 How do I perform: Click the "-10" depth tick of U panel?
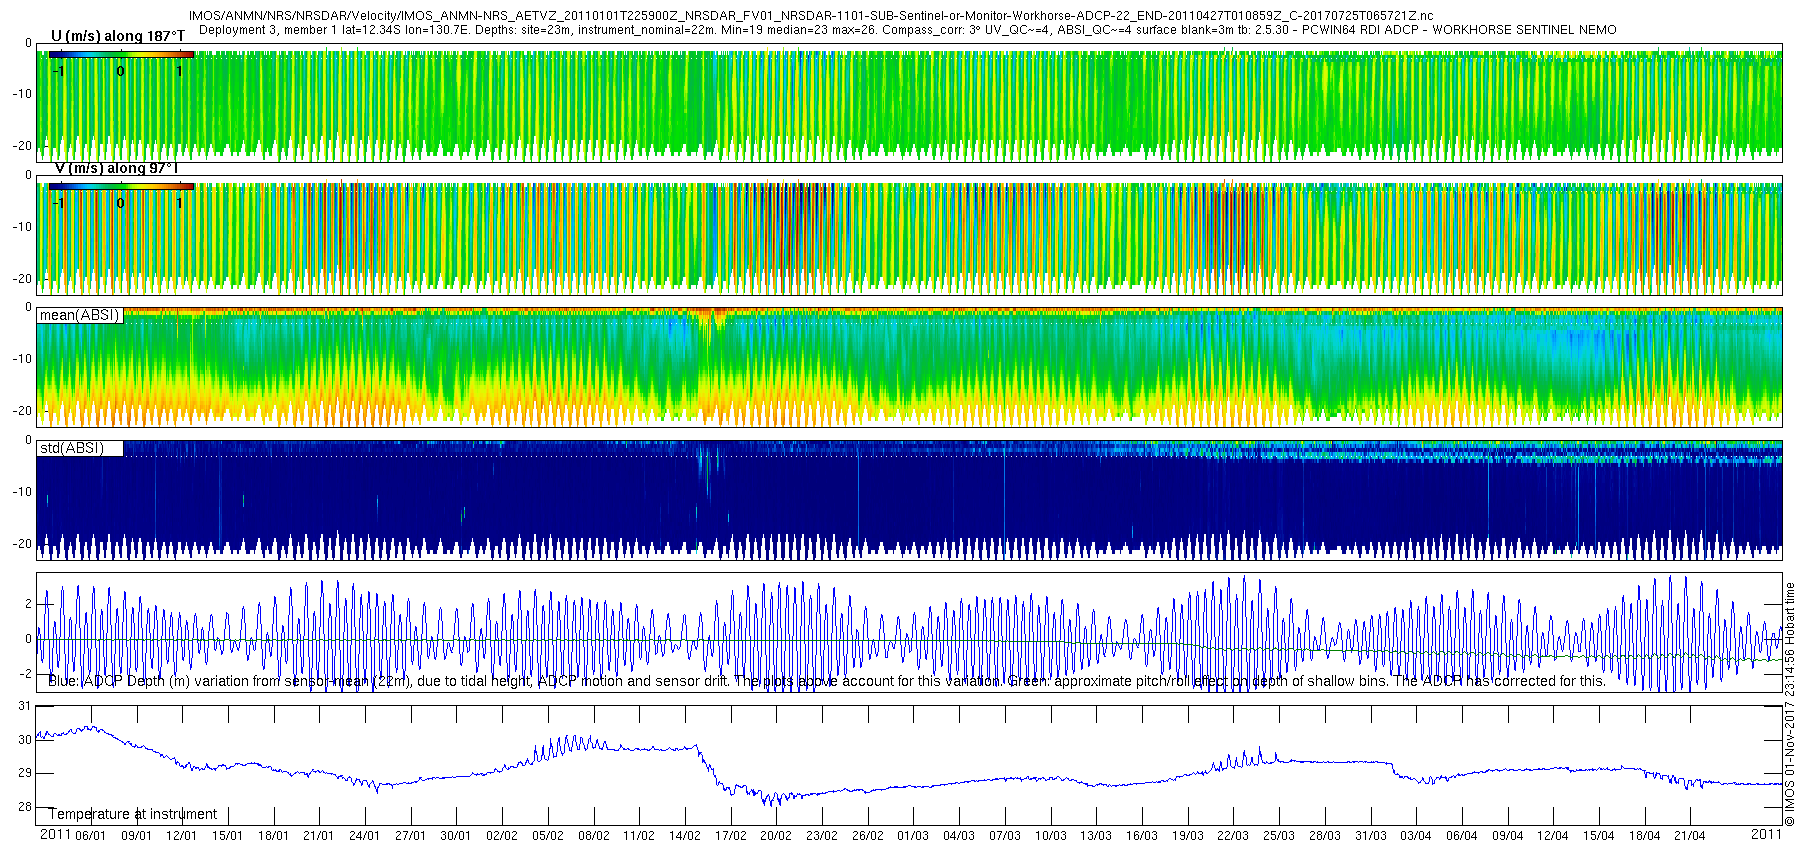pyautogui.click(x=21, y=94)
